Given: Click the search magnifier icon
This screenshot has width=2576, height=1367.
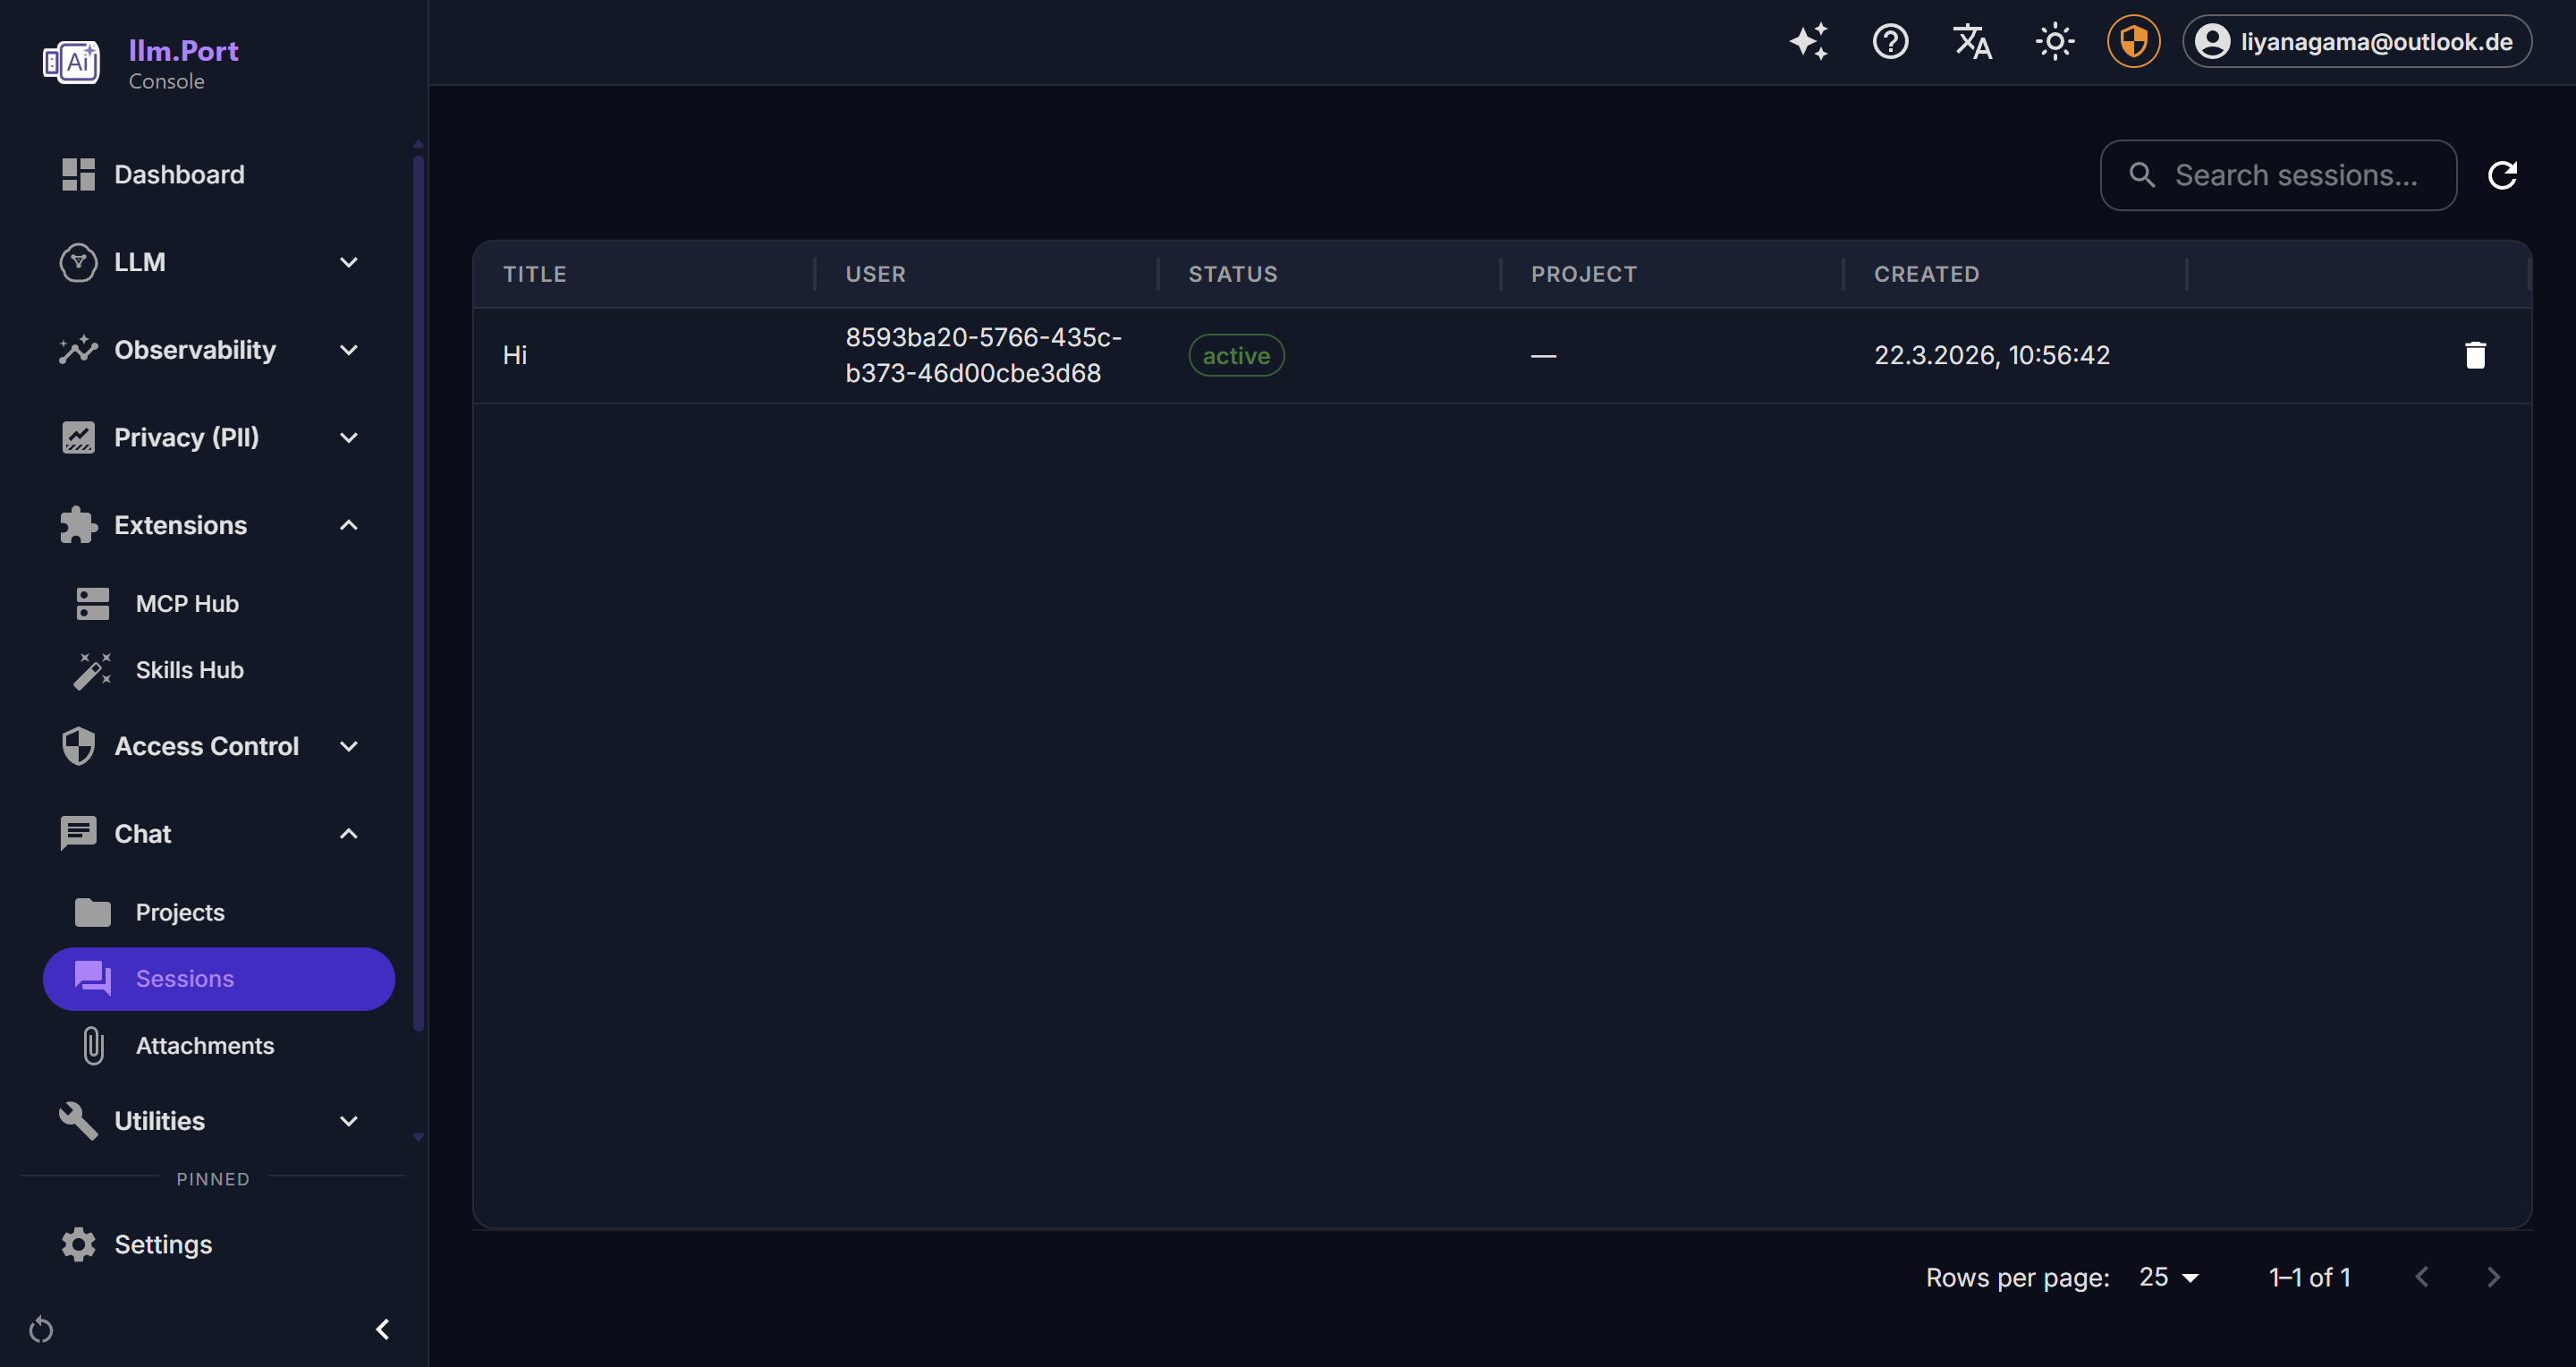Looking at the screenshot, I should [x=2142, y=175].
